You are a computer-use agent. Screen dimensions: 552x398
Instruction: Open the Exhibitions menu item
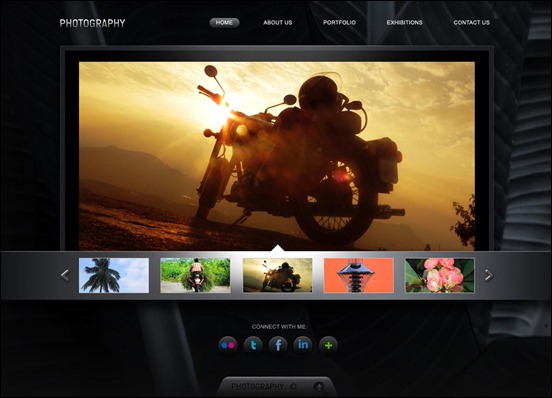click(x=404, y=23)
